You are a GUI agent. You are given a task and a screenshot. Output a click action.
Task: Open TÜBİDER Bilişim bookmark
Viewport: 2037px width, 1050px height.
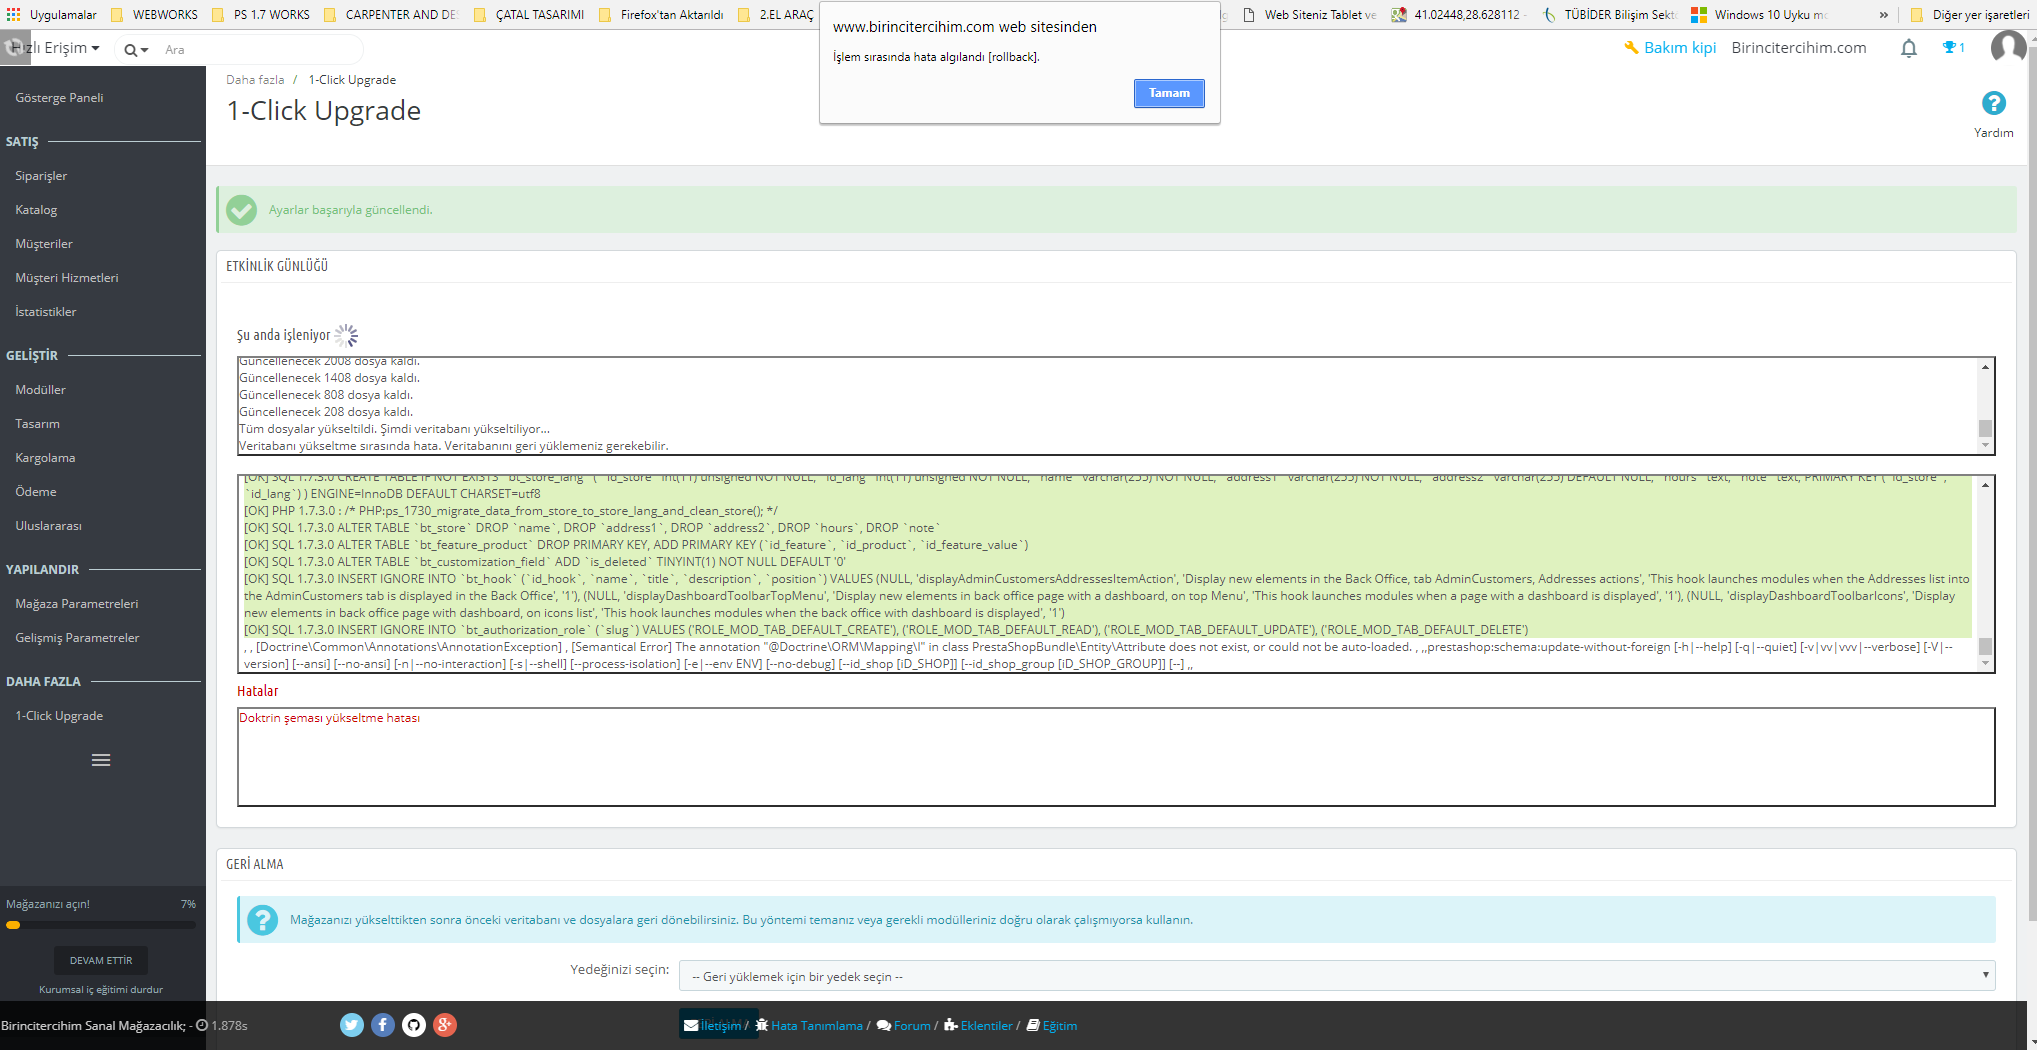click(1610, 15)
